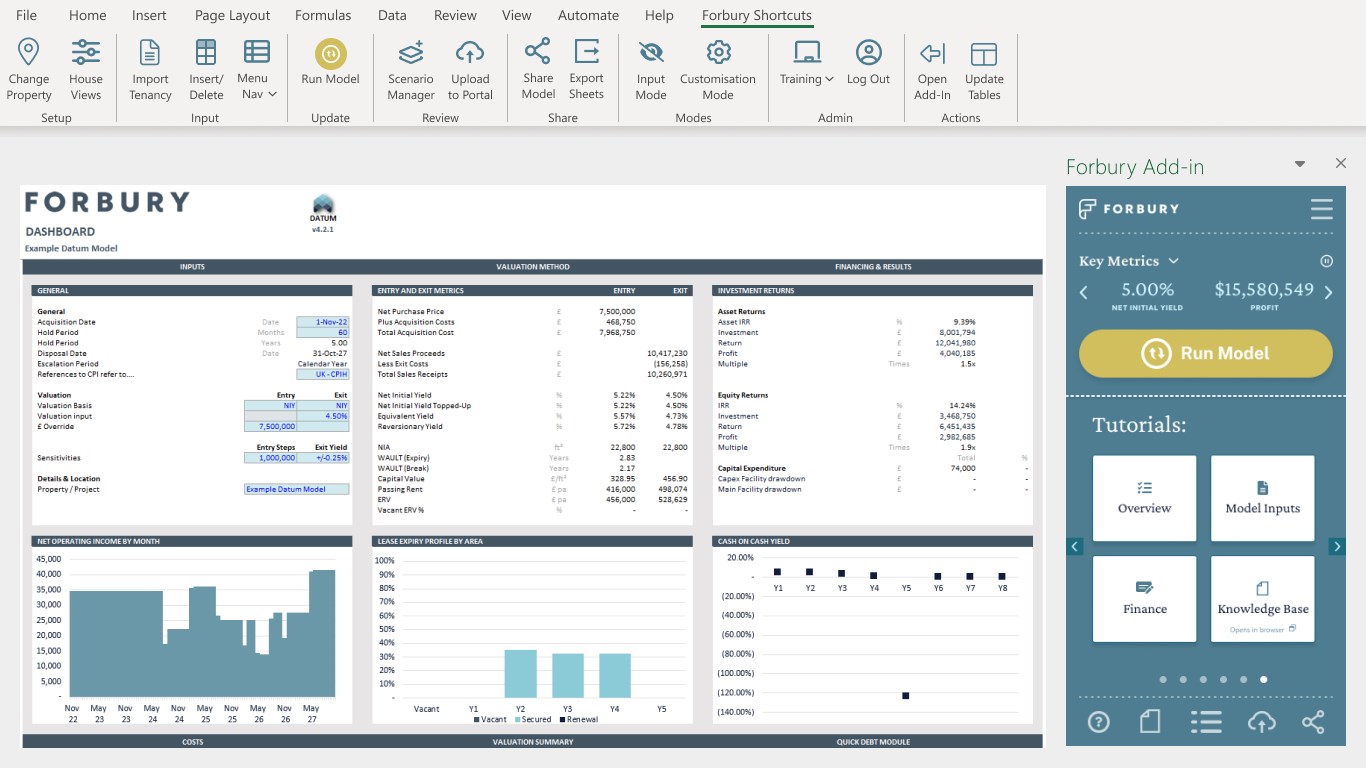Screen dimensions: 1366x768
Task: Switch to the Insert tab
Action: [149, 15]
